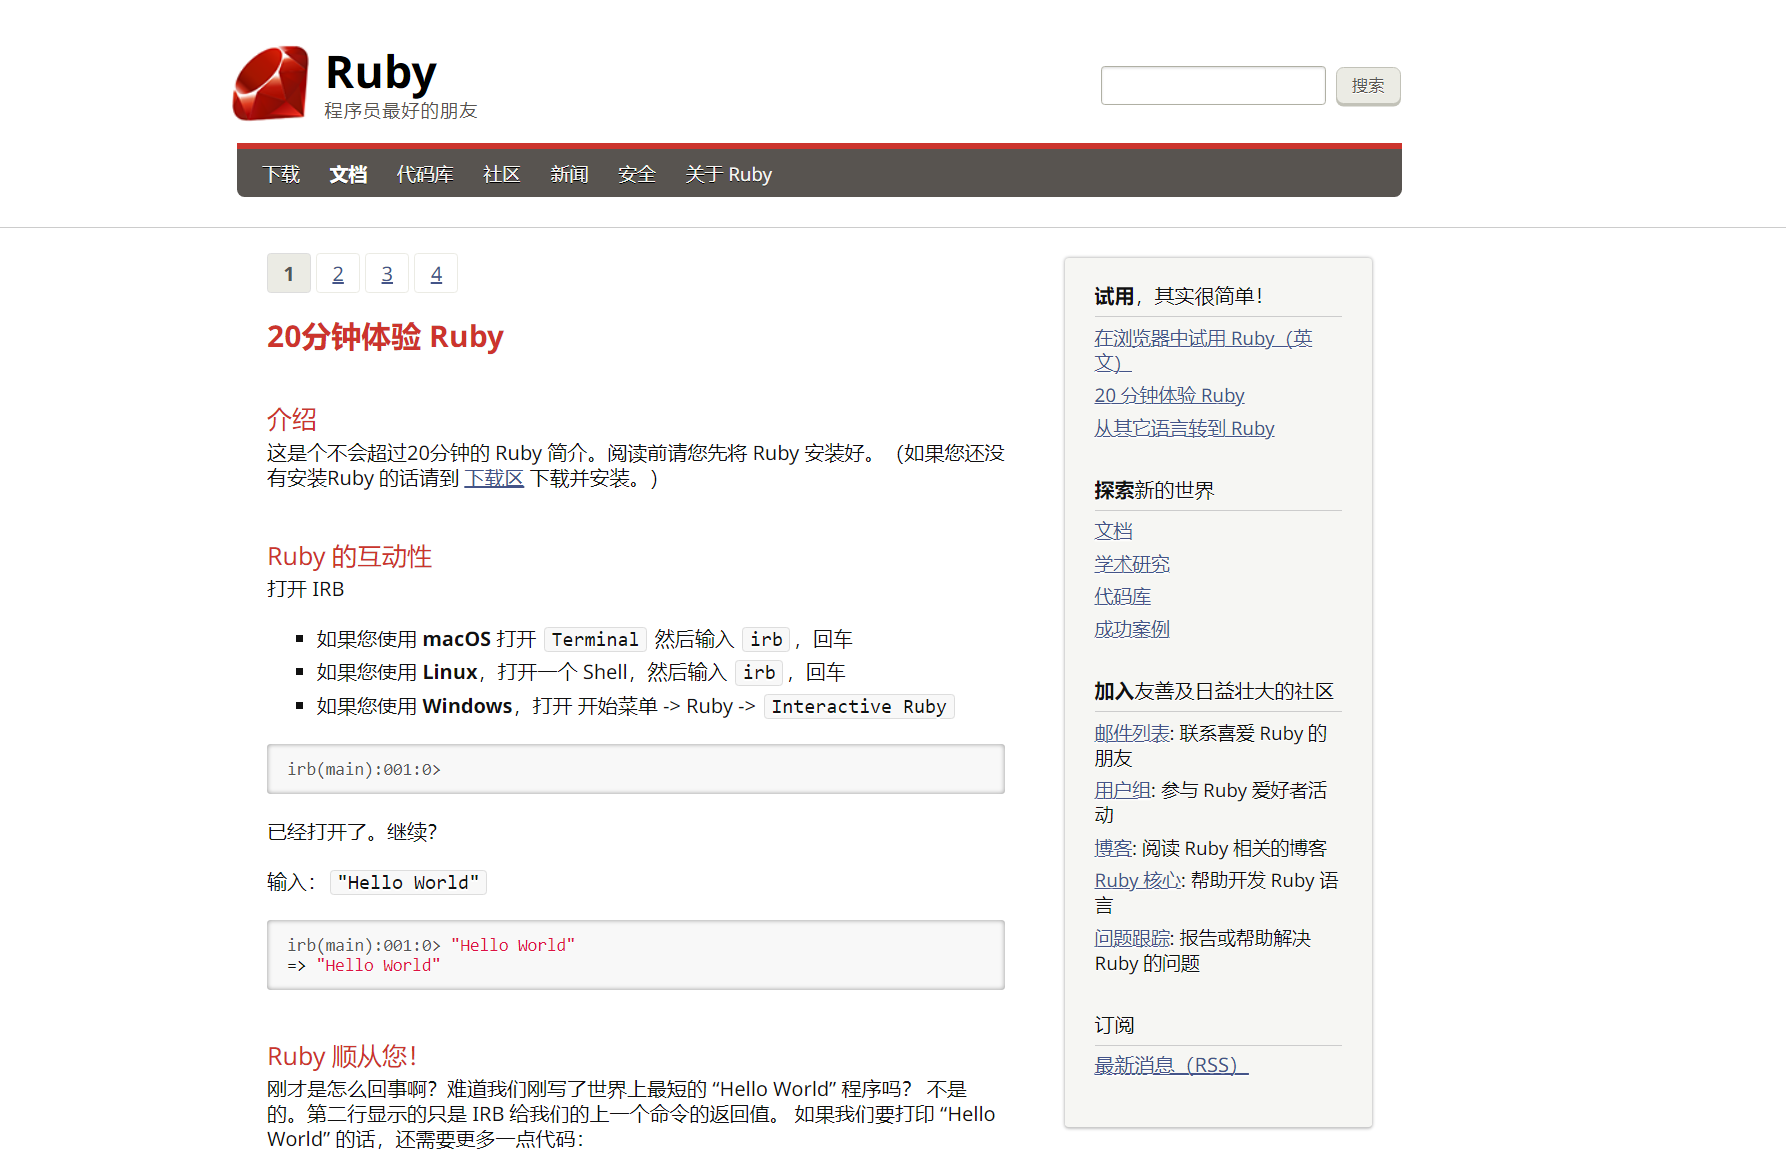The height and width of the screenshot is (1156, 1786).
Task: Open the 代码库 link in the sidebar
Action: (x=1122, y=596)
